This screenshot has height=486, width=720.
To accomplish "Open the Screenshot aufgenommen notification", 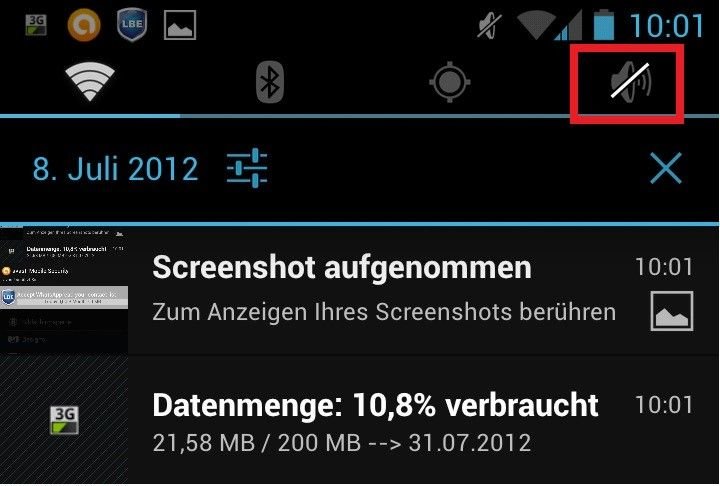I will pyautogui.click(x=360, y=290).
